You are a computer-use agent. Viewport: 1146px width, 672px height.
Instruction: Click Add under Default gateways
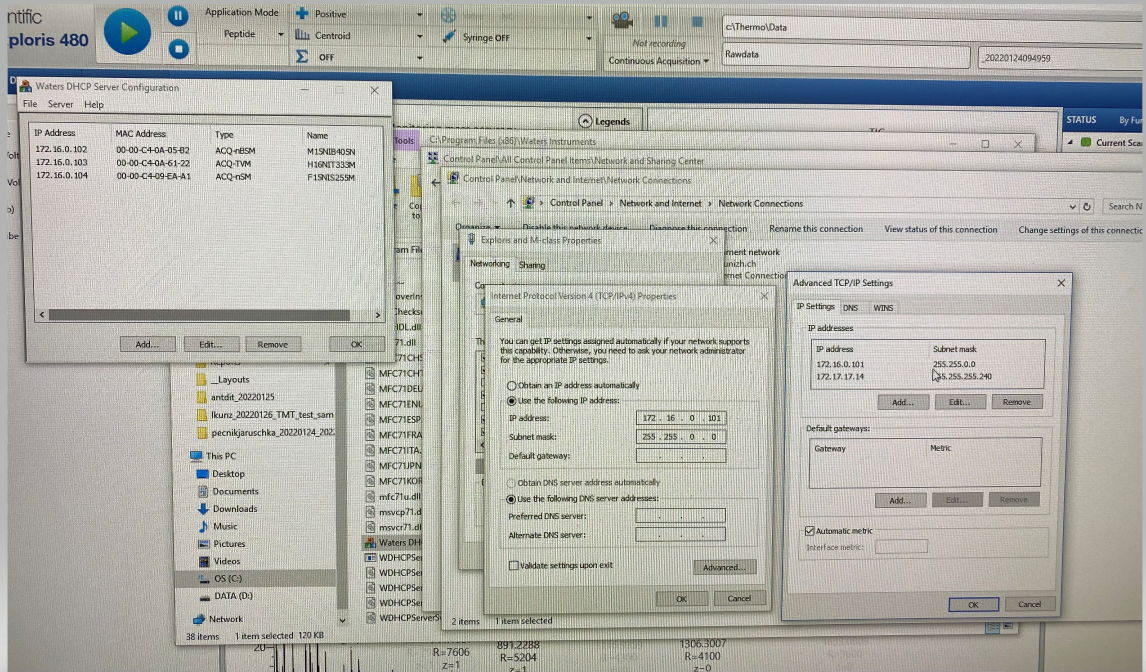[x=900, y=501]
